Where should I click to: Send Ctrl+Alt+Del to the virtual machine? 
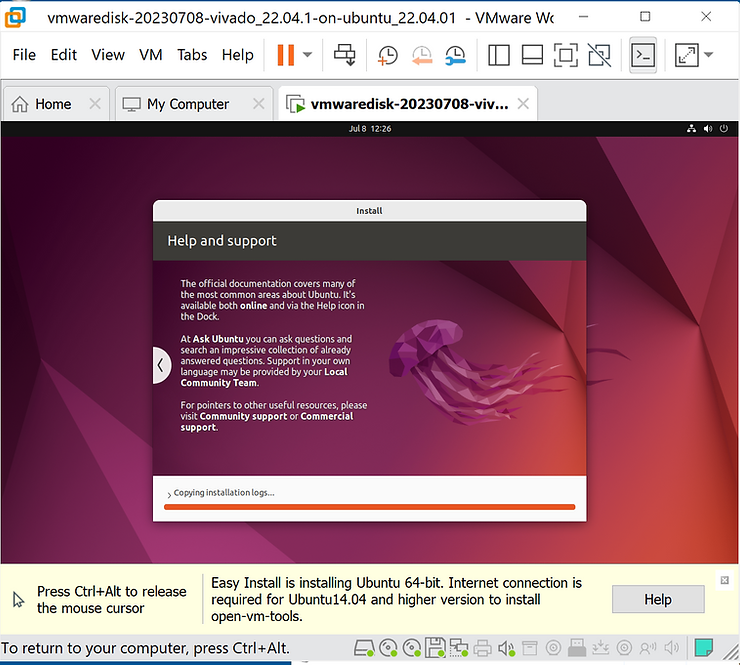pos(345,55)
